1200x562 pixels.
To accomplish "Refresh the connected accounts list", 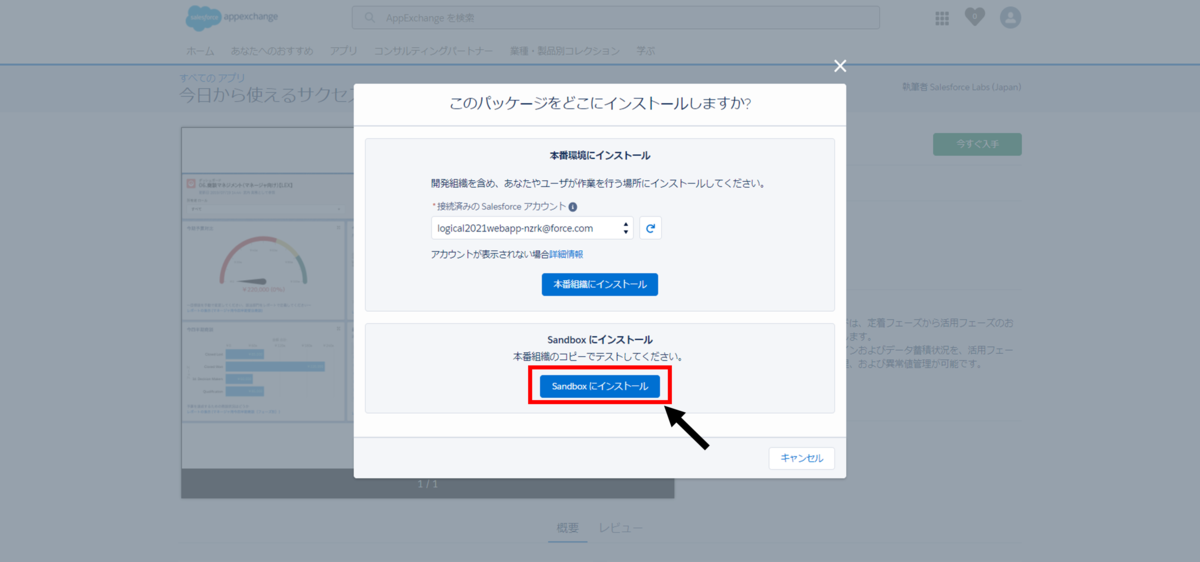I will coord(650,228).
